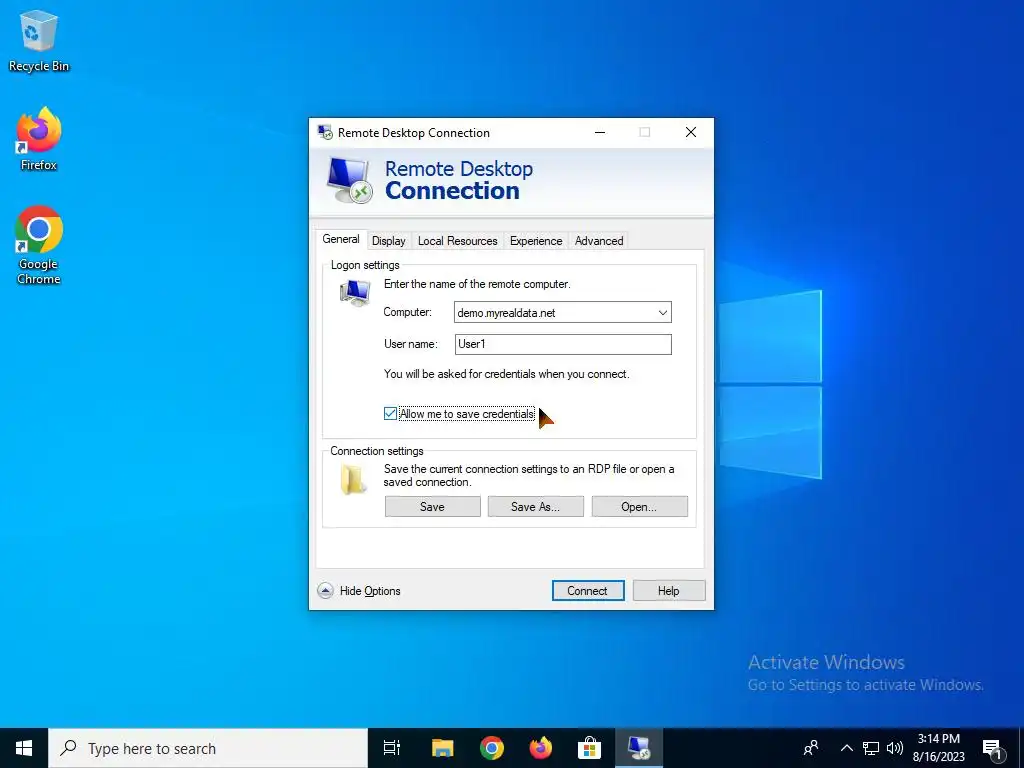Screen dimensions: 1024x768
Task: Open the Recycle Bin desktop icon
Action: (39, 40)
